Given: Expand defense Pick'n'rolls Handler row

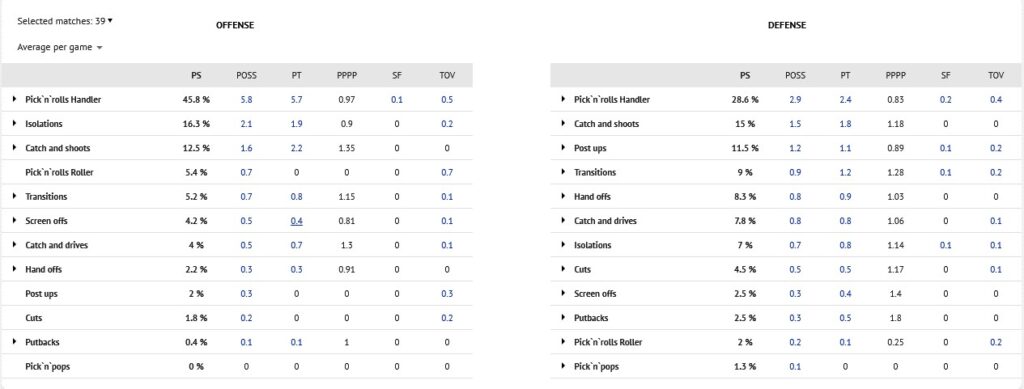Looking at the screenshot, I should [563, 99].
